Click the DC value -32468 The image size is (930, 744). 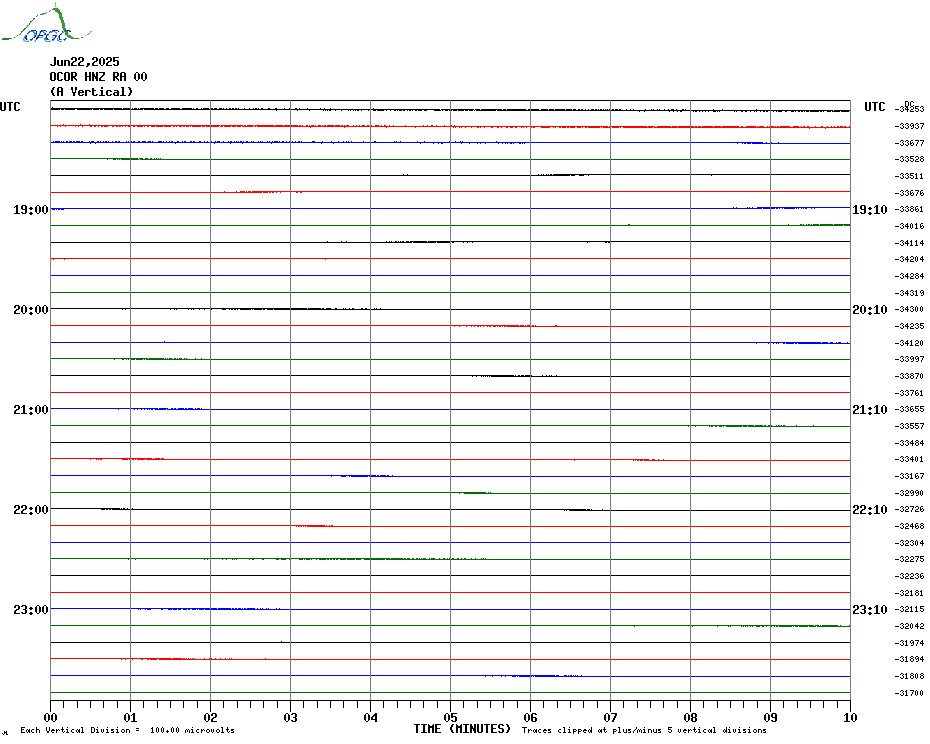(x=909, y=526)
